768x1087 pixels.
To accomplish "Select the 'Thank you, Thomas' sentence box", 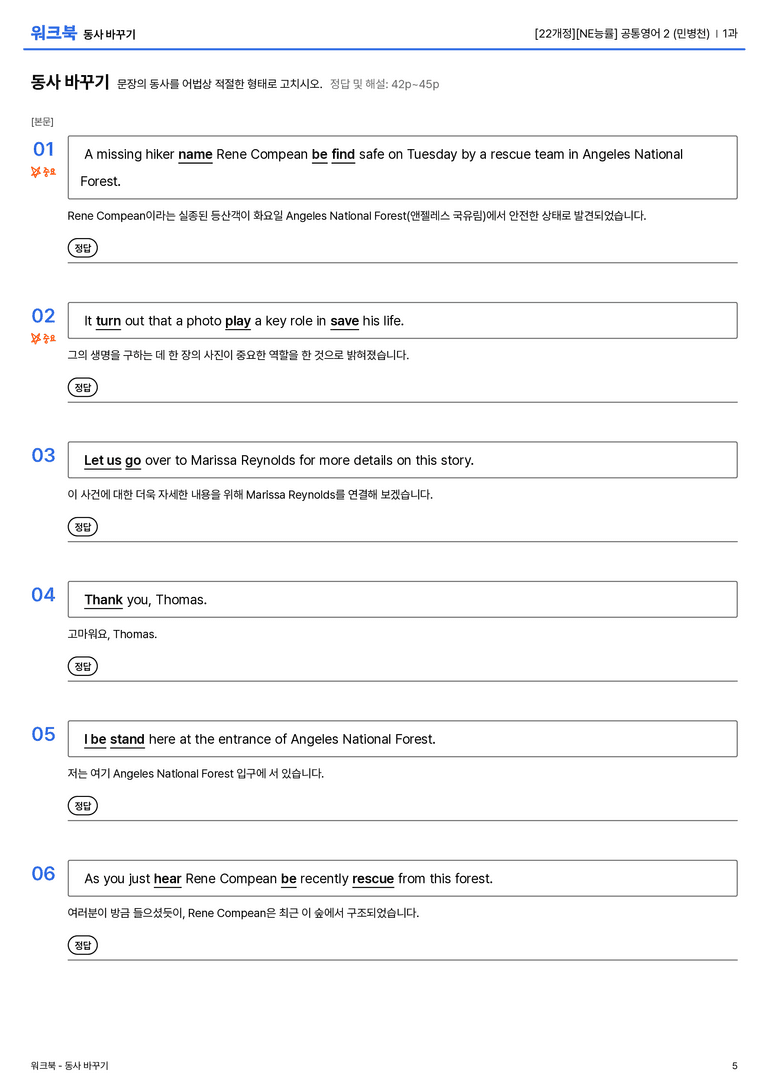I will click(402, 599).
